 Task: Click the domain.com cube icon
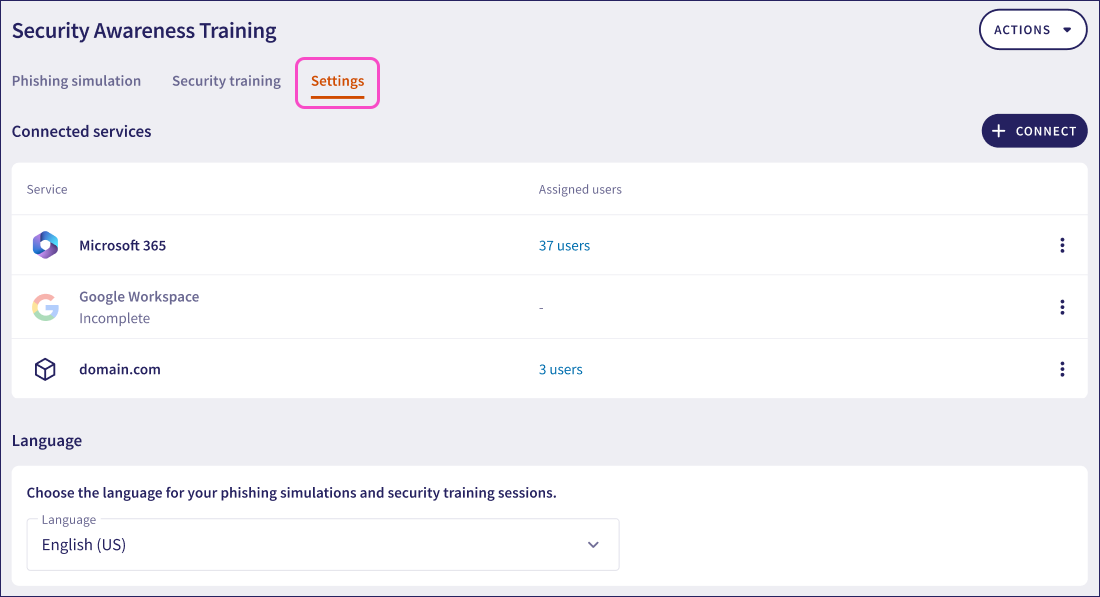(45, 369)
